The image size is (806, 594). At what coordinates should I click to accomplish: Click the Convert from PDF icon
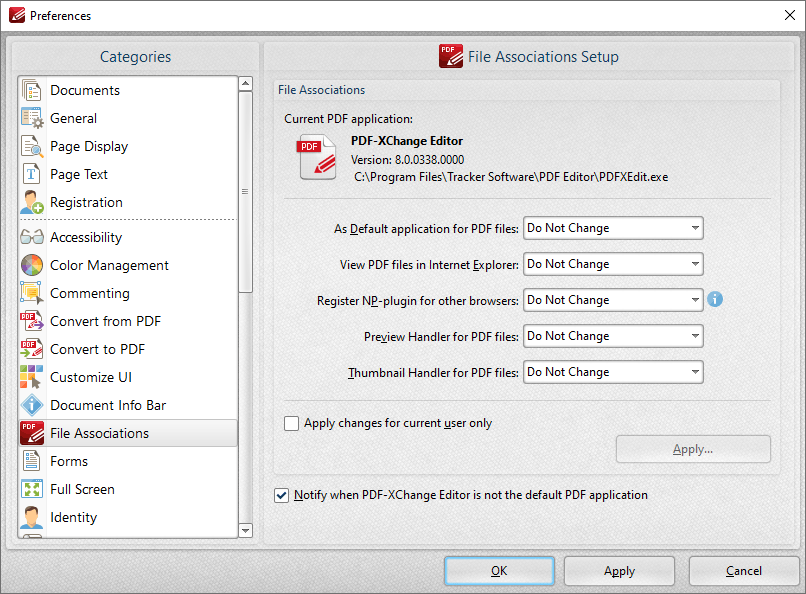32,321
